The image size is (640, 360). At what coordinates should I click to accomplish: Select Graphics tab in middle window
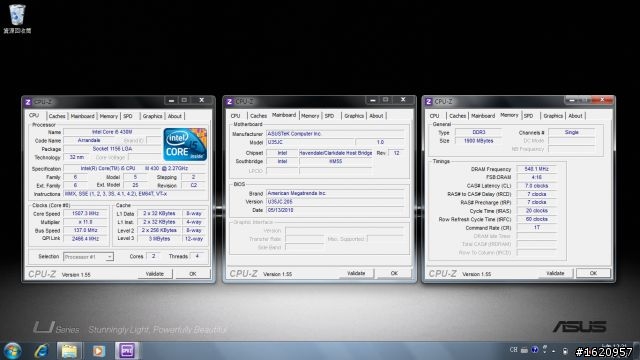coord(354,116)
